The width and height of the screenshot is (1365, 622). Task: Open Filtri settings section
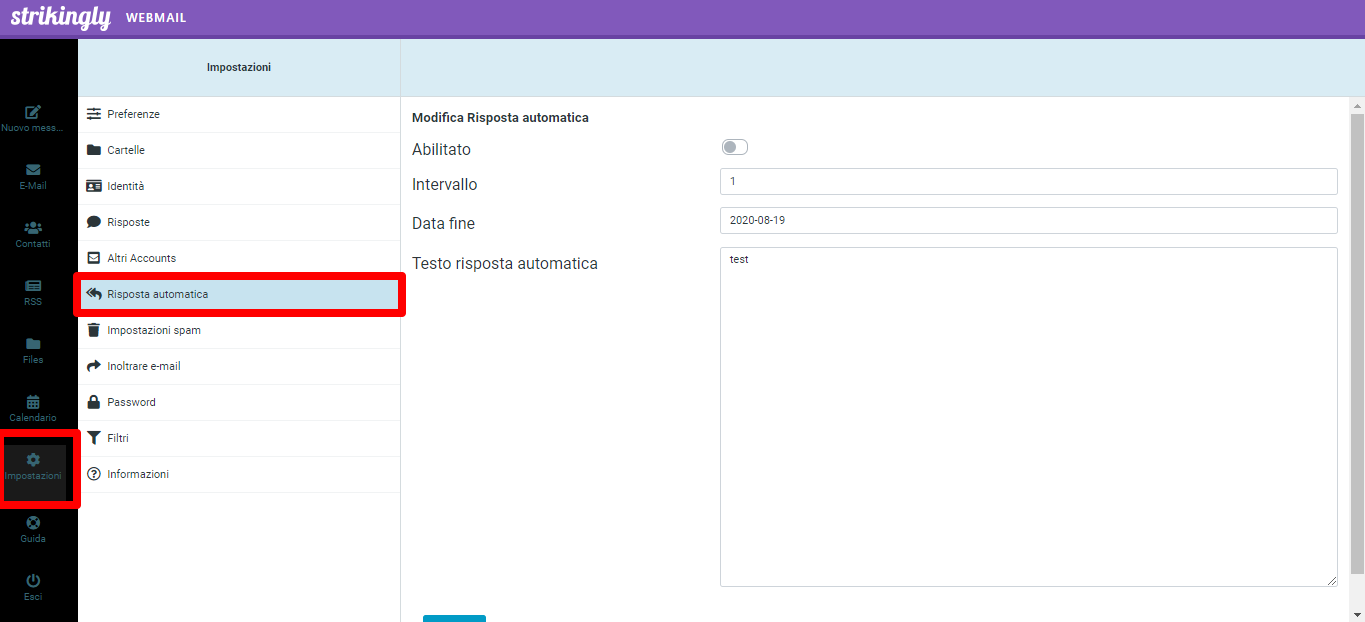click(239, 438)
